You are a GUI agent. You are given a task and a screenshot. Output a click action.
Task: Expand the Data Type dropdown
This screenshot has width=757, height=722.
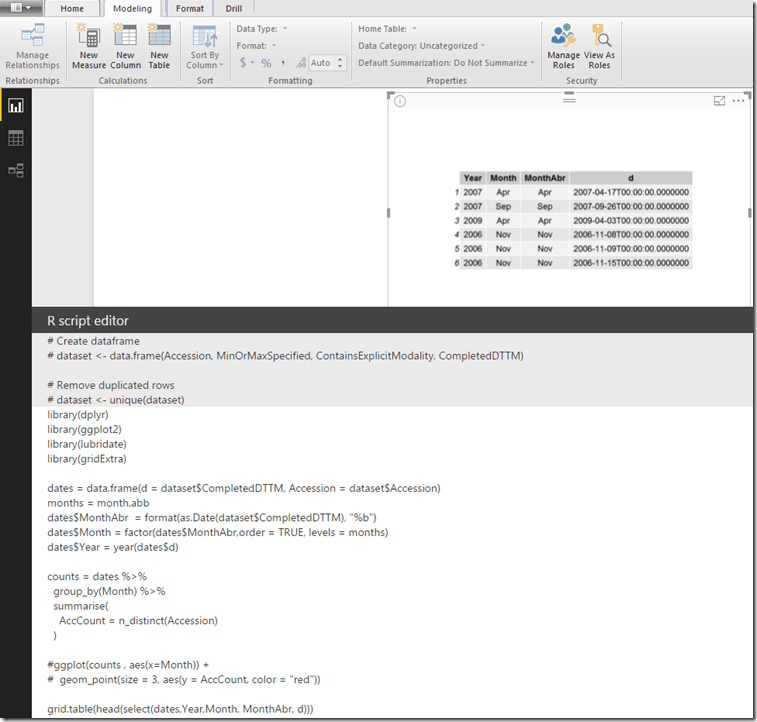point(262,29)
